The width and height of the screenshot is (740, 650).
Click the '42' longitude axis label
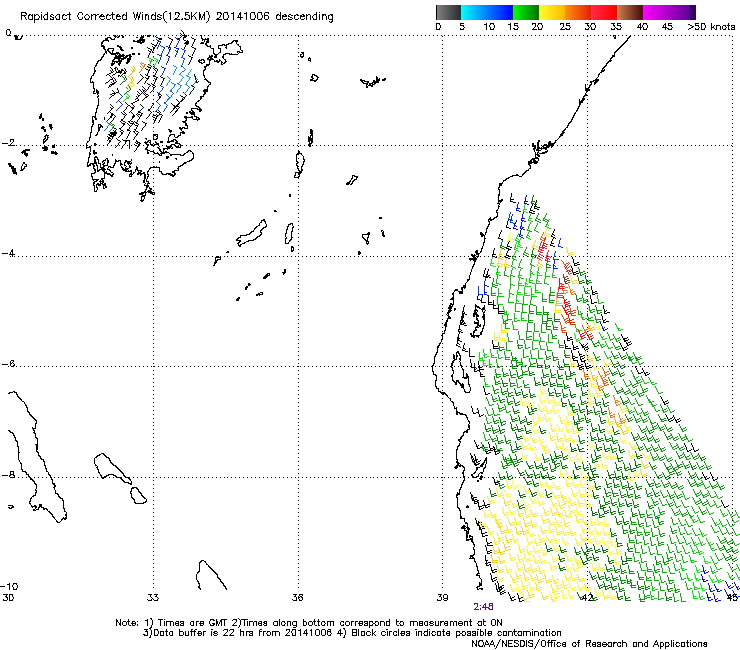coord(587,598)
